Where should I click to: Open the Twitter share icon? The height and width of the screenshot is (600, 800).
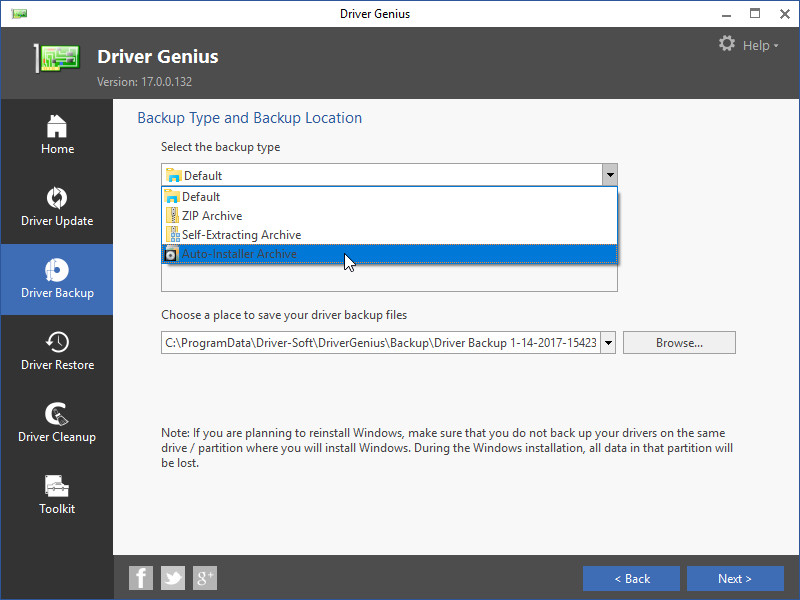[173, 578]
